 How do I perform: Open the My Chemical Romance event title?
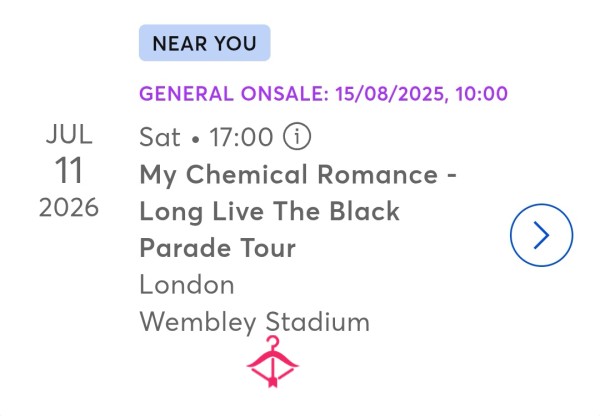298,175
